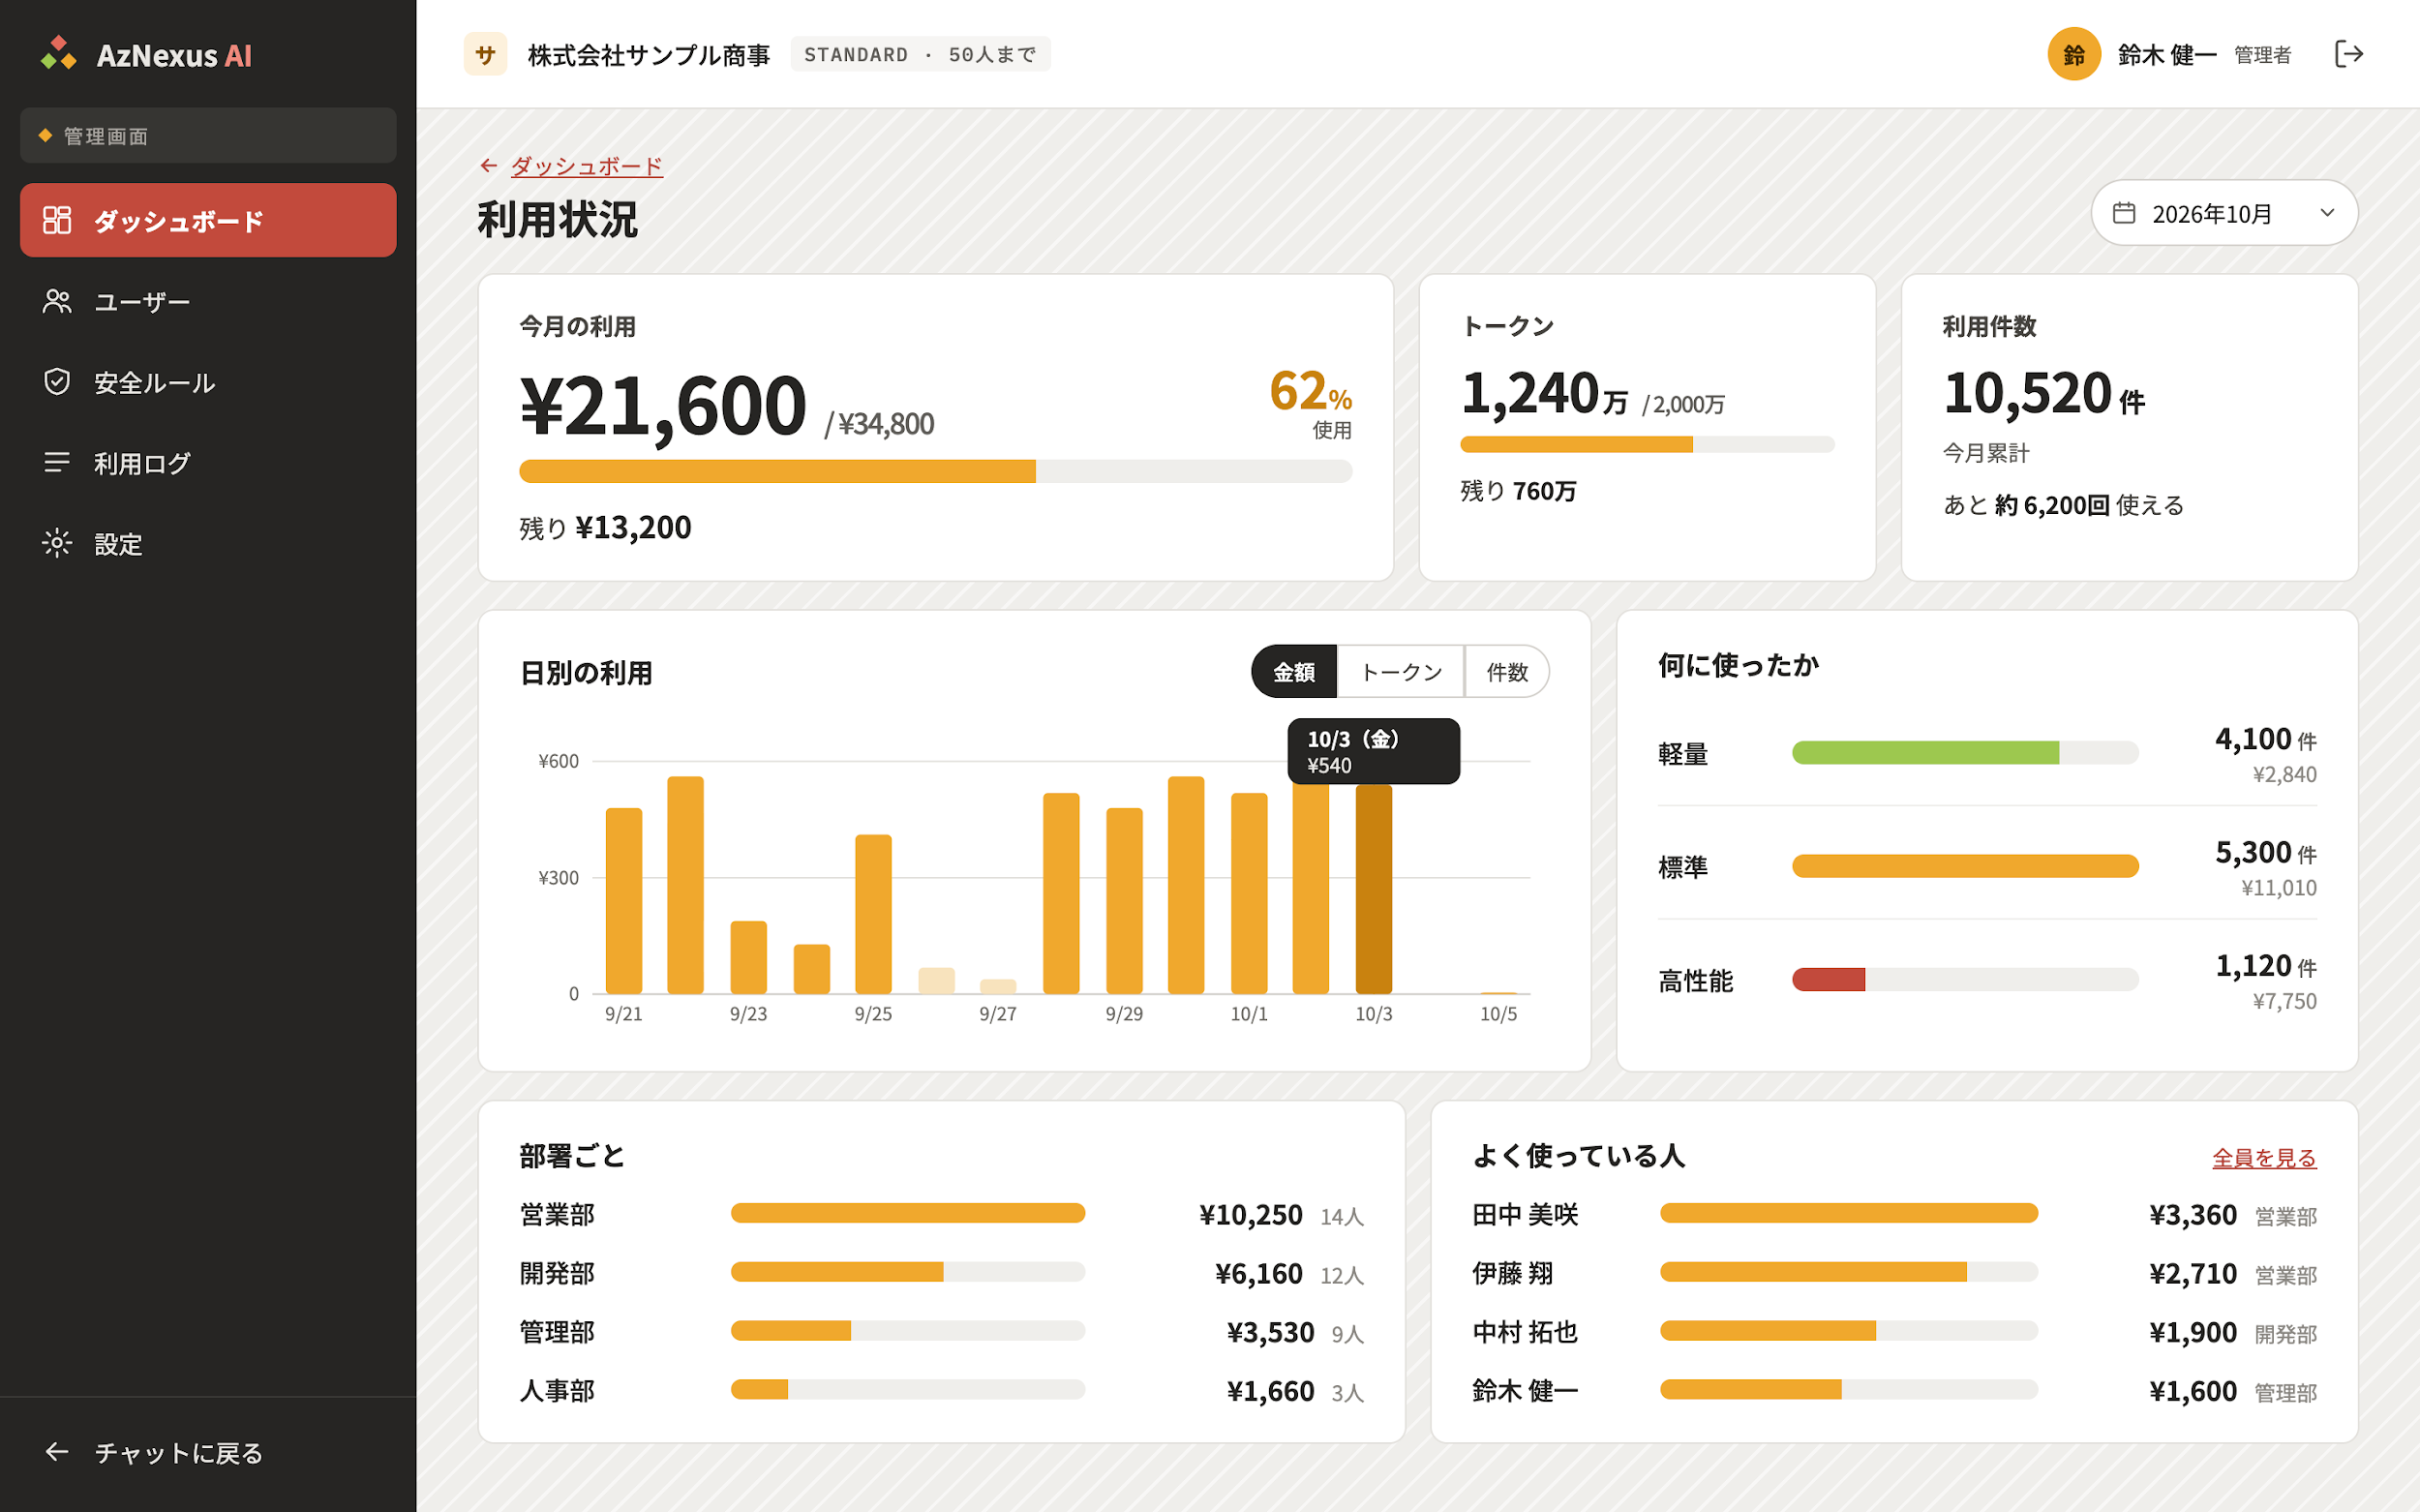Click the calendar icon in month selector
This screenshot has height=1512, width=2420.
click(x=2124, y=213)
